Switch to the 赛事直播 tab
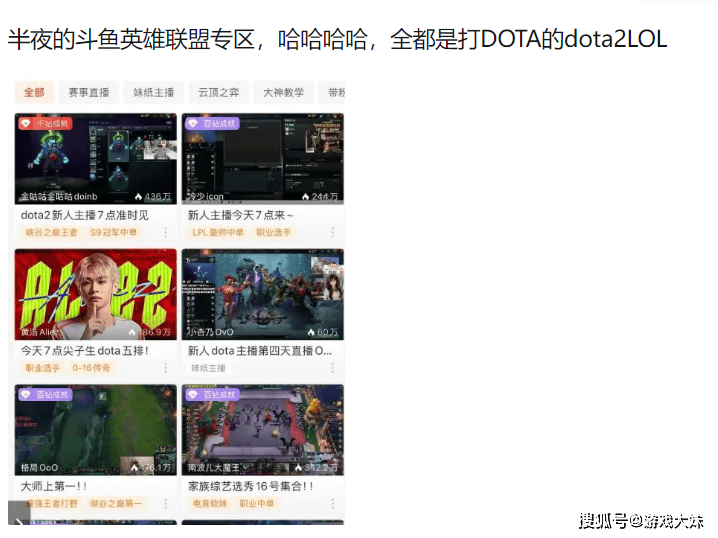 click(89, 92)
